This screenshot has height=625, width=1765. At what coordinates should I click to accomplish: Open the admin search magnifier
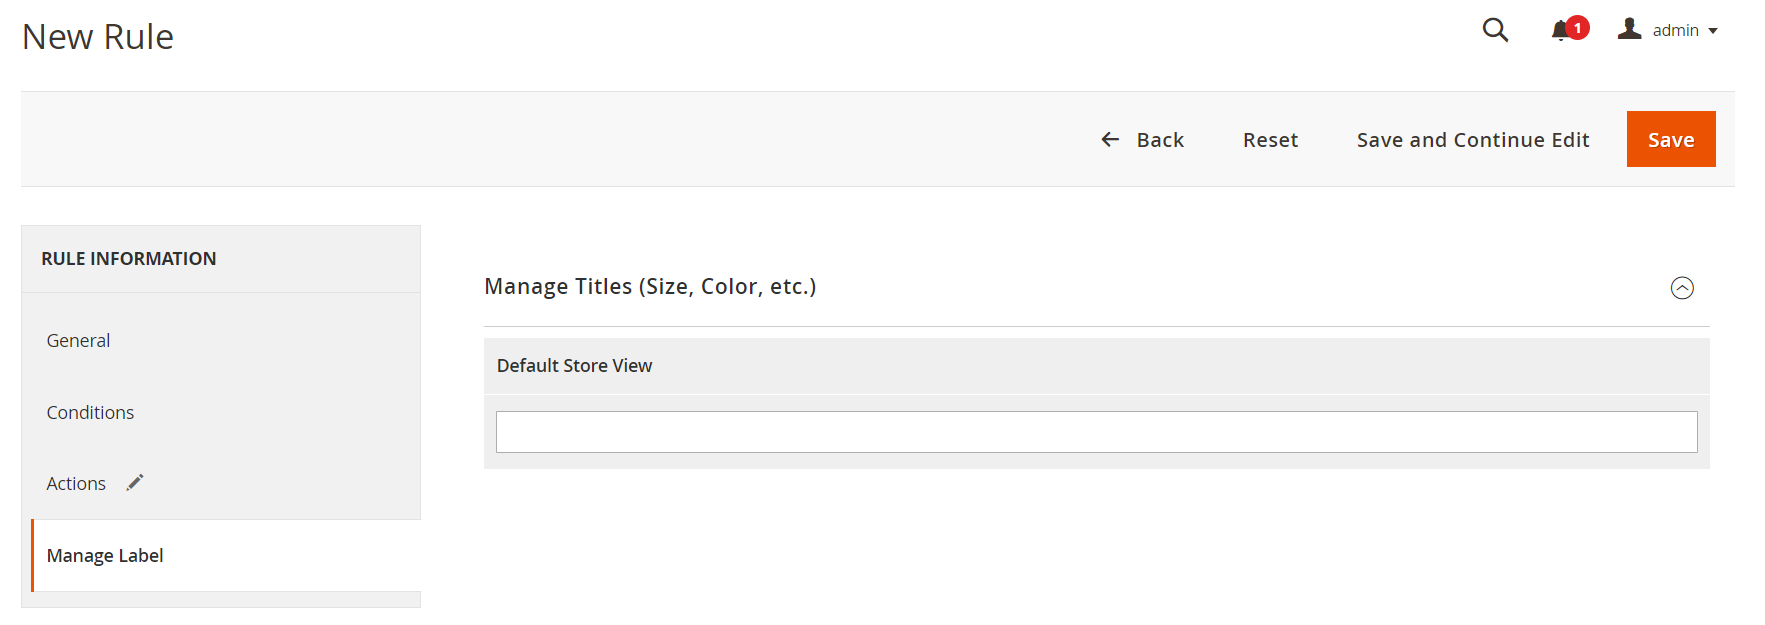click(x=1495, y=30)
